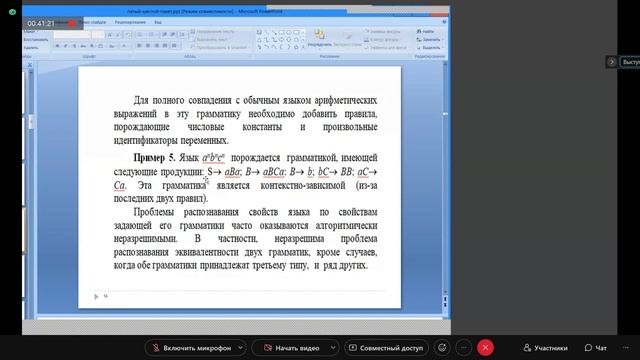Open the Показ слайдов ribbon tab
The width and height of the screenshot is (640, 360).
[x=93, y=22]
